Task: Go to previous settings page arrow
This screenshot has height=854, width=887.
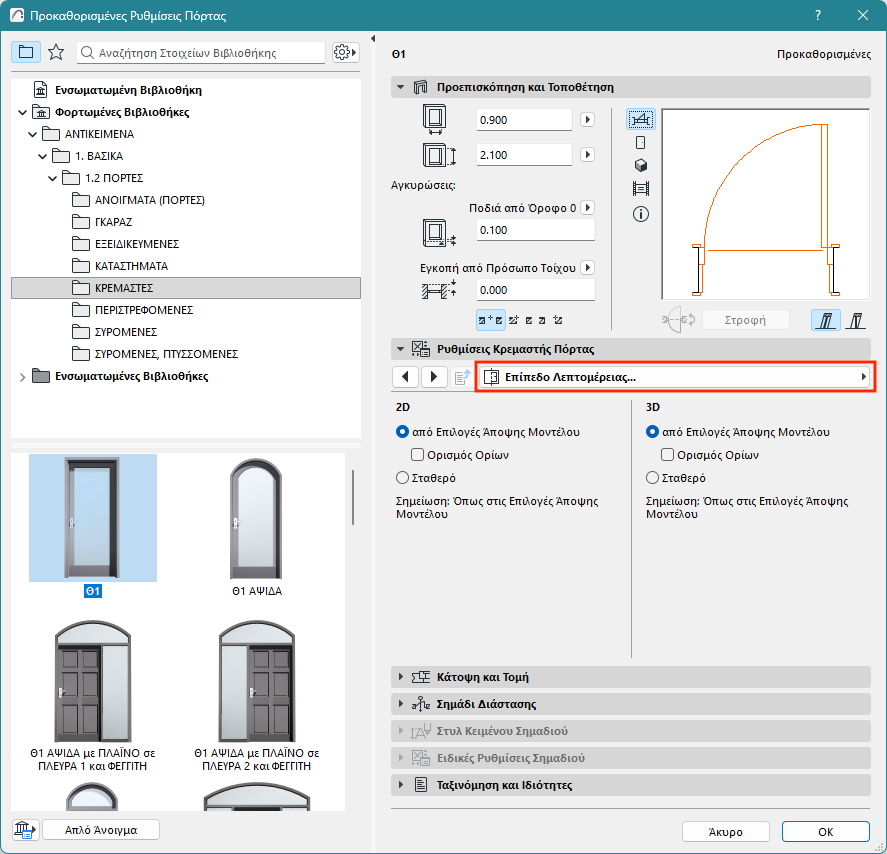Action: point(405,377)
